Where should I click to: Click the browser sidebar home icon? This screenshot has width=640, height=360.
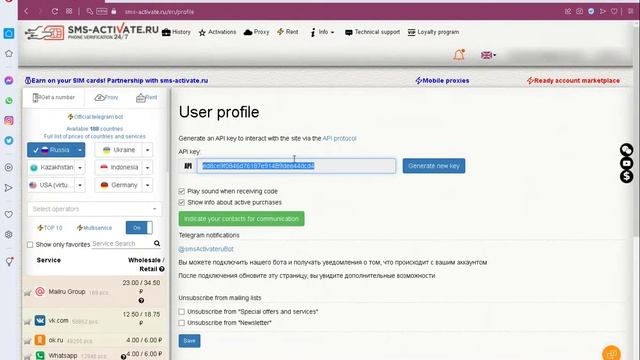(x=9, y=33)
